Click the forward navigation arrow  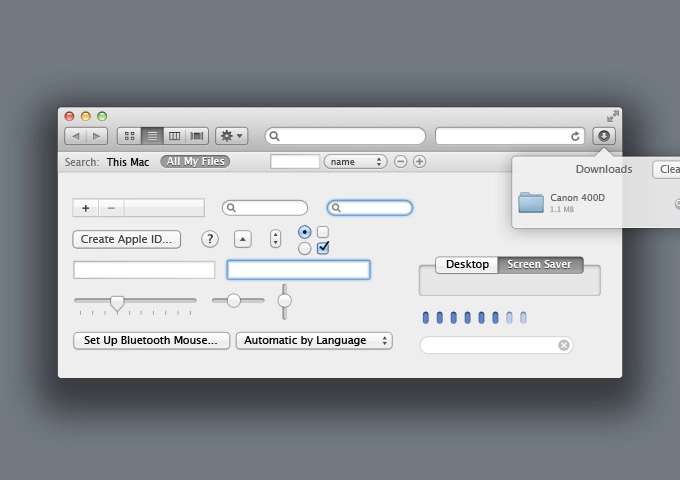tap(97, 136)
